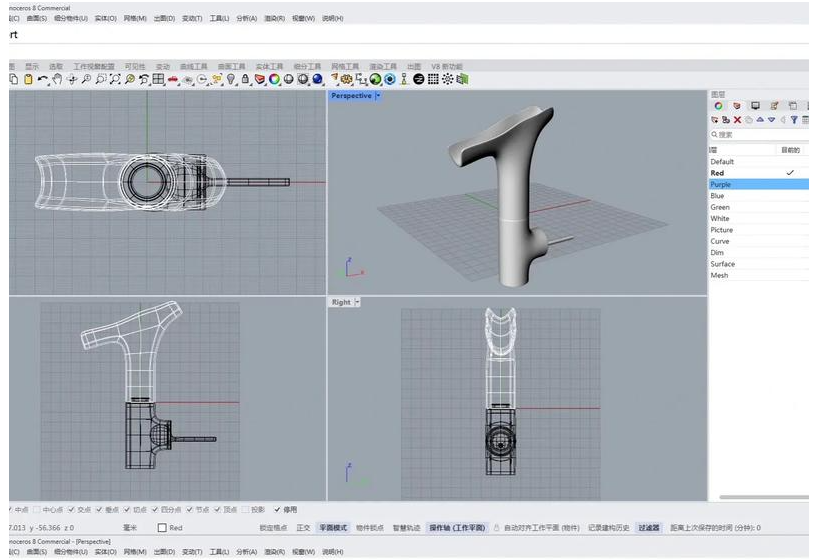Open the Perspective viewport dropdown arrow

tap(378, 96)
